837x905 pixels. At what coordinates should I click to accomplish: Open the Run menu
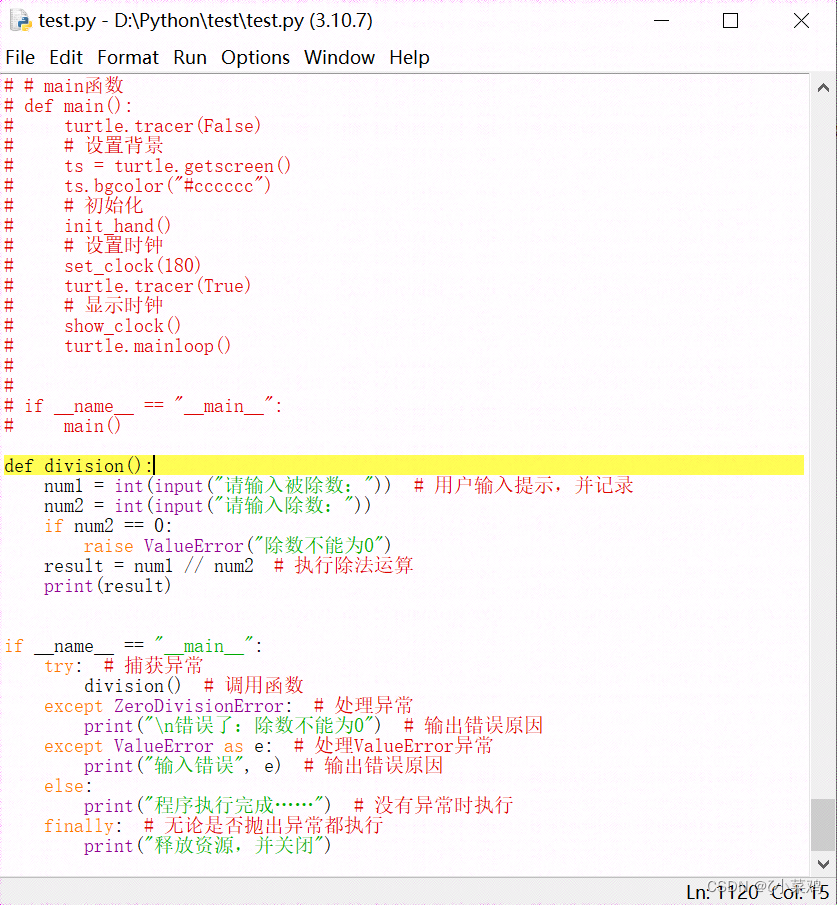point(190,58)
